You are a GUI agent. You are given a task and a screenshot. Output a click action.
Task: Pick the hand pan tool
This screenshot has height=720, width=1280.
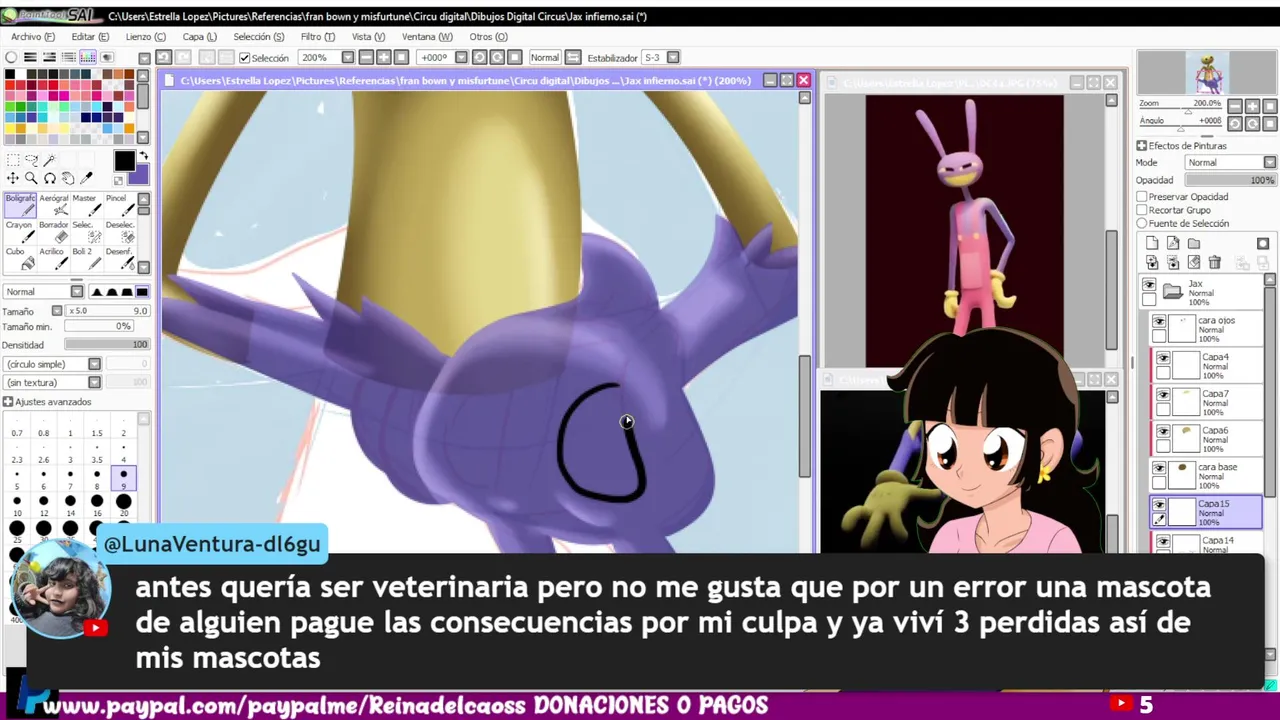coord(68,178)
